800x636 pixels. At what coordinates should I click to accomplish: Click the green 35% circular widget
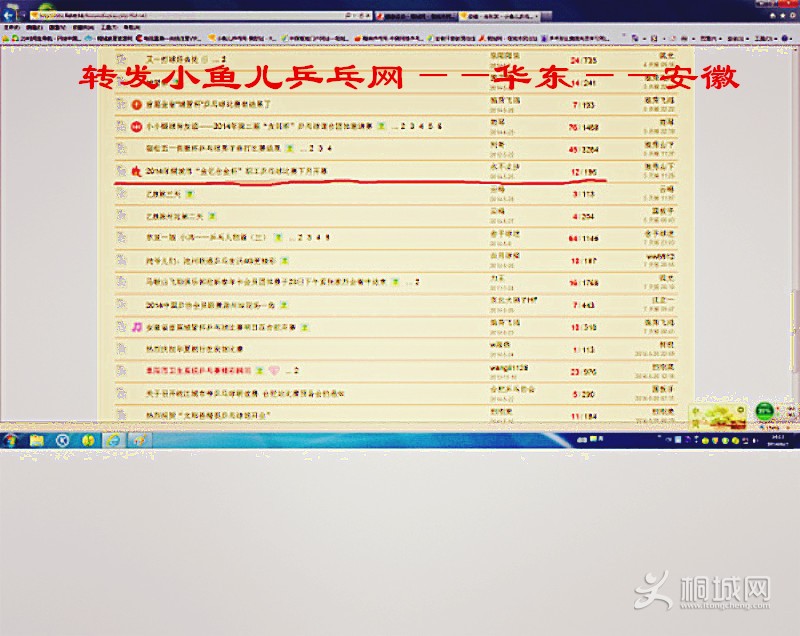(765, 410)
